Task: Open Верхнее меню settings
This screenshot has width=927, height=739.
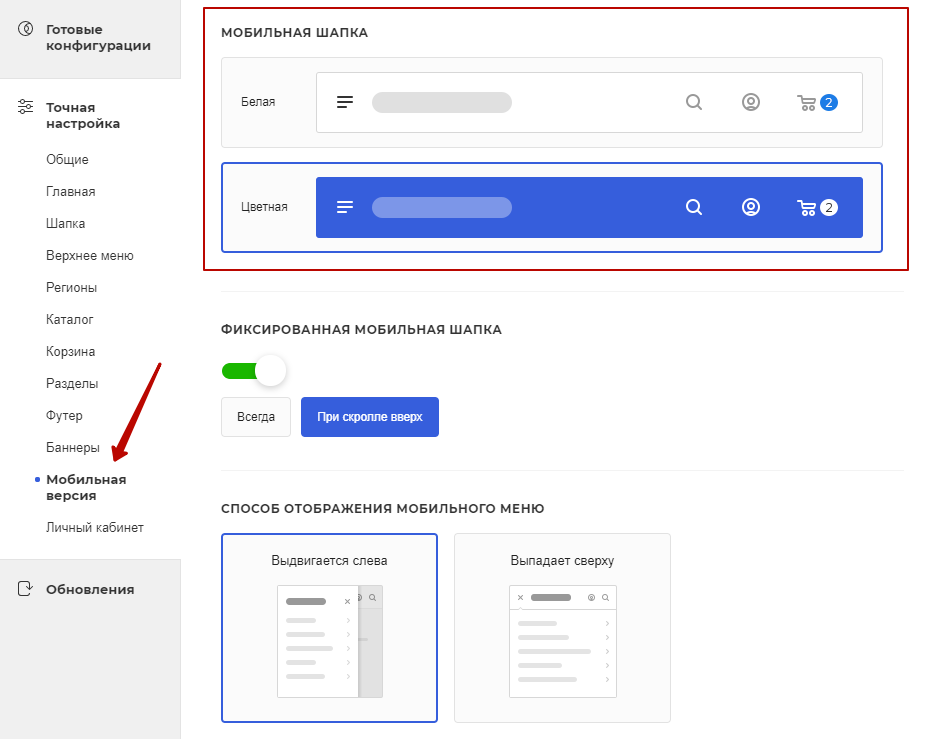Action: point(90,255)
